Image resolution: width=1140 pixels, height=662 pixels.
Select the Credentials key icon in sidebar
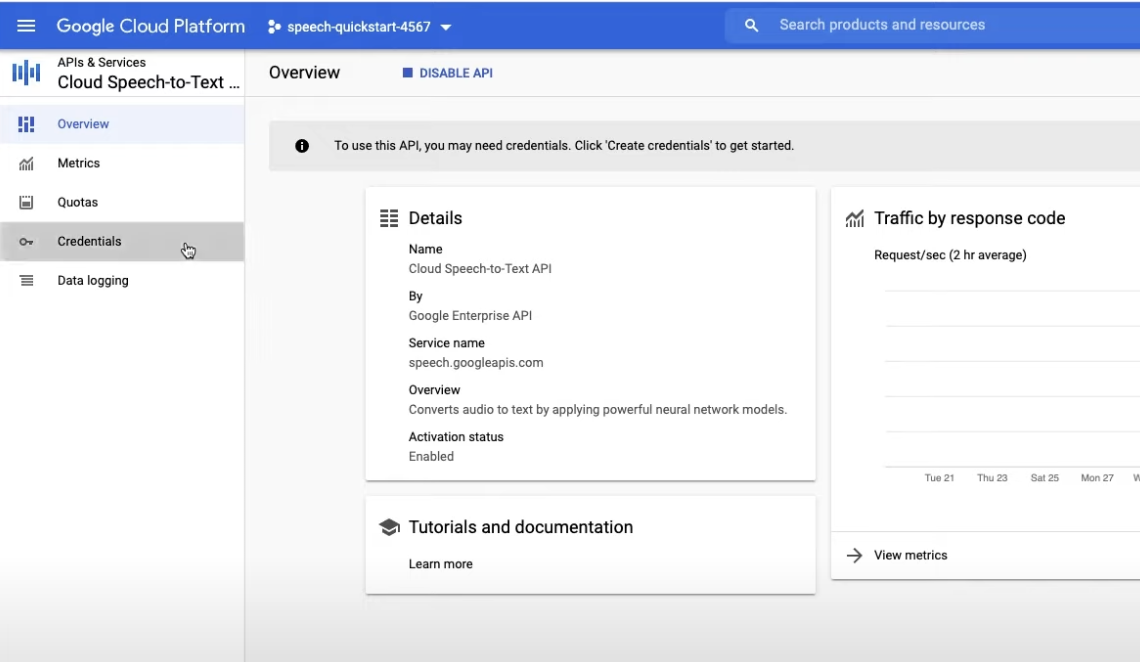[x=27, y=241]
